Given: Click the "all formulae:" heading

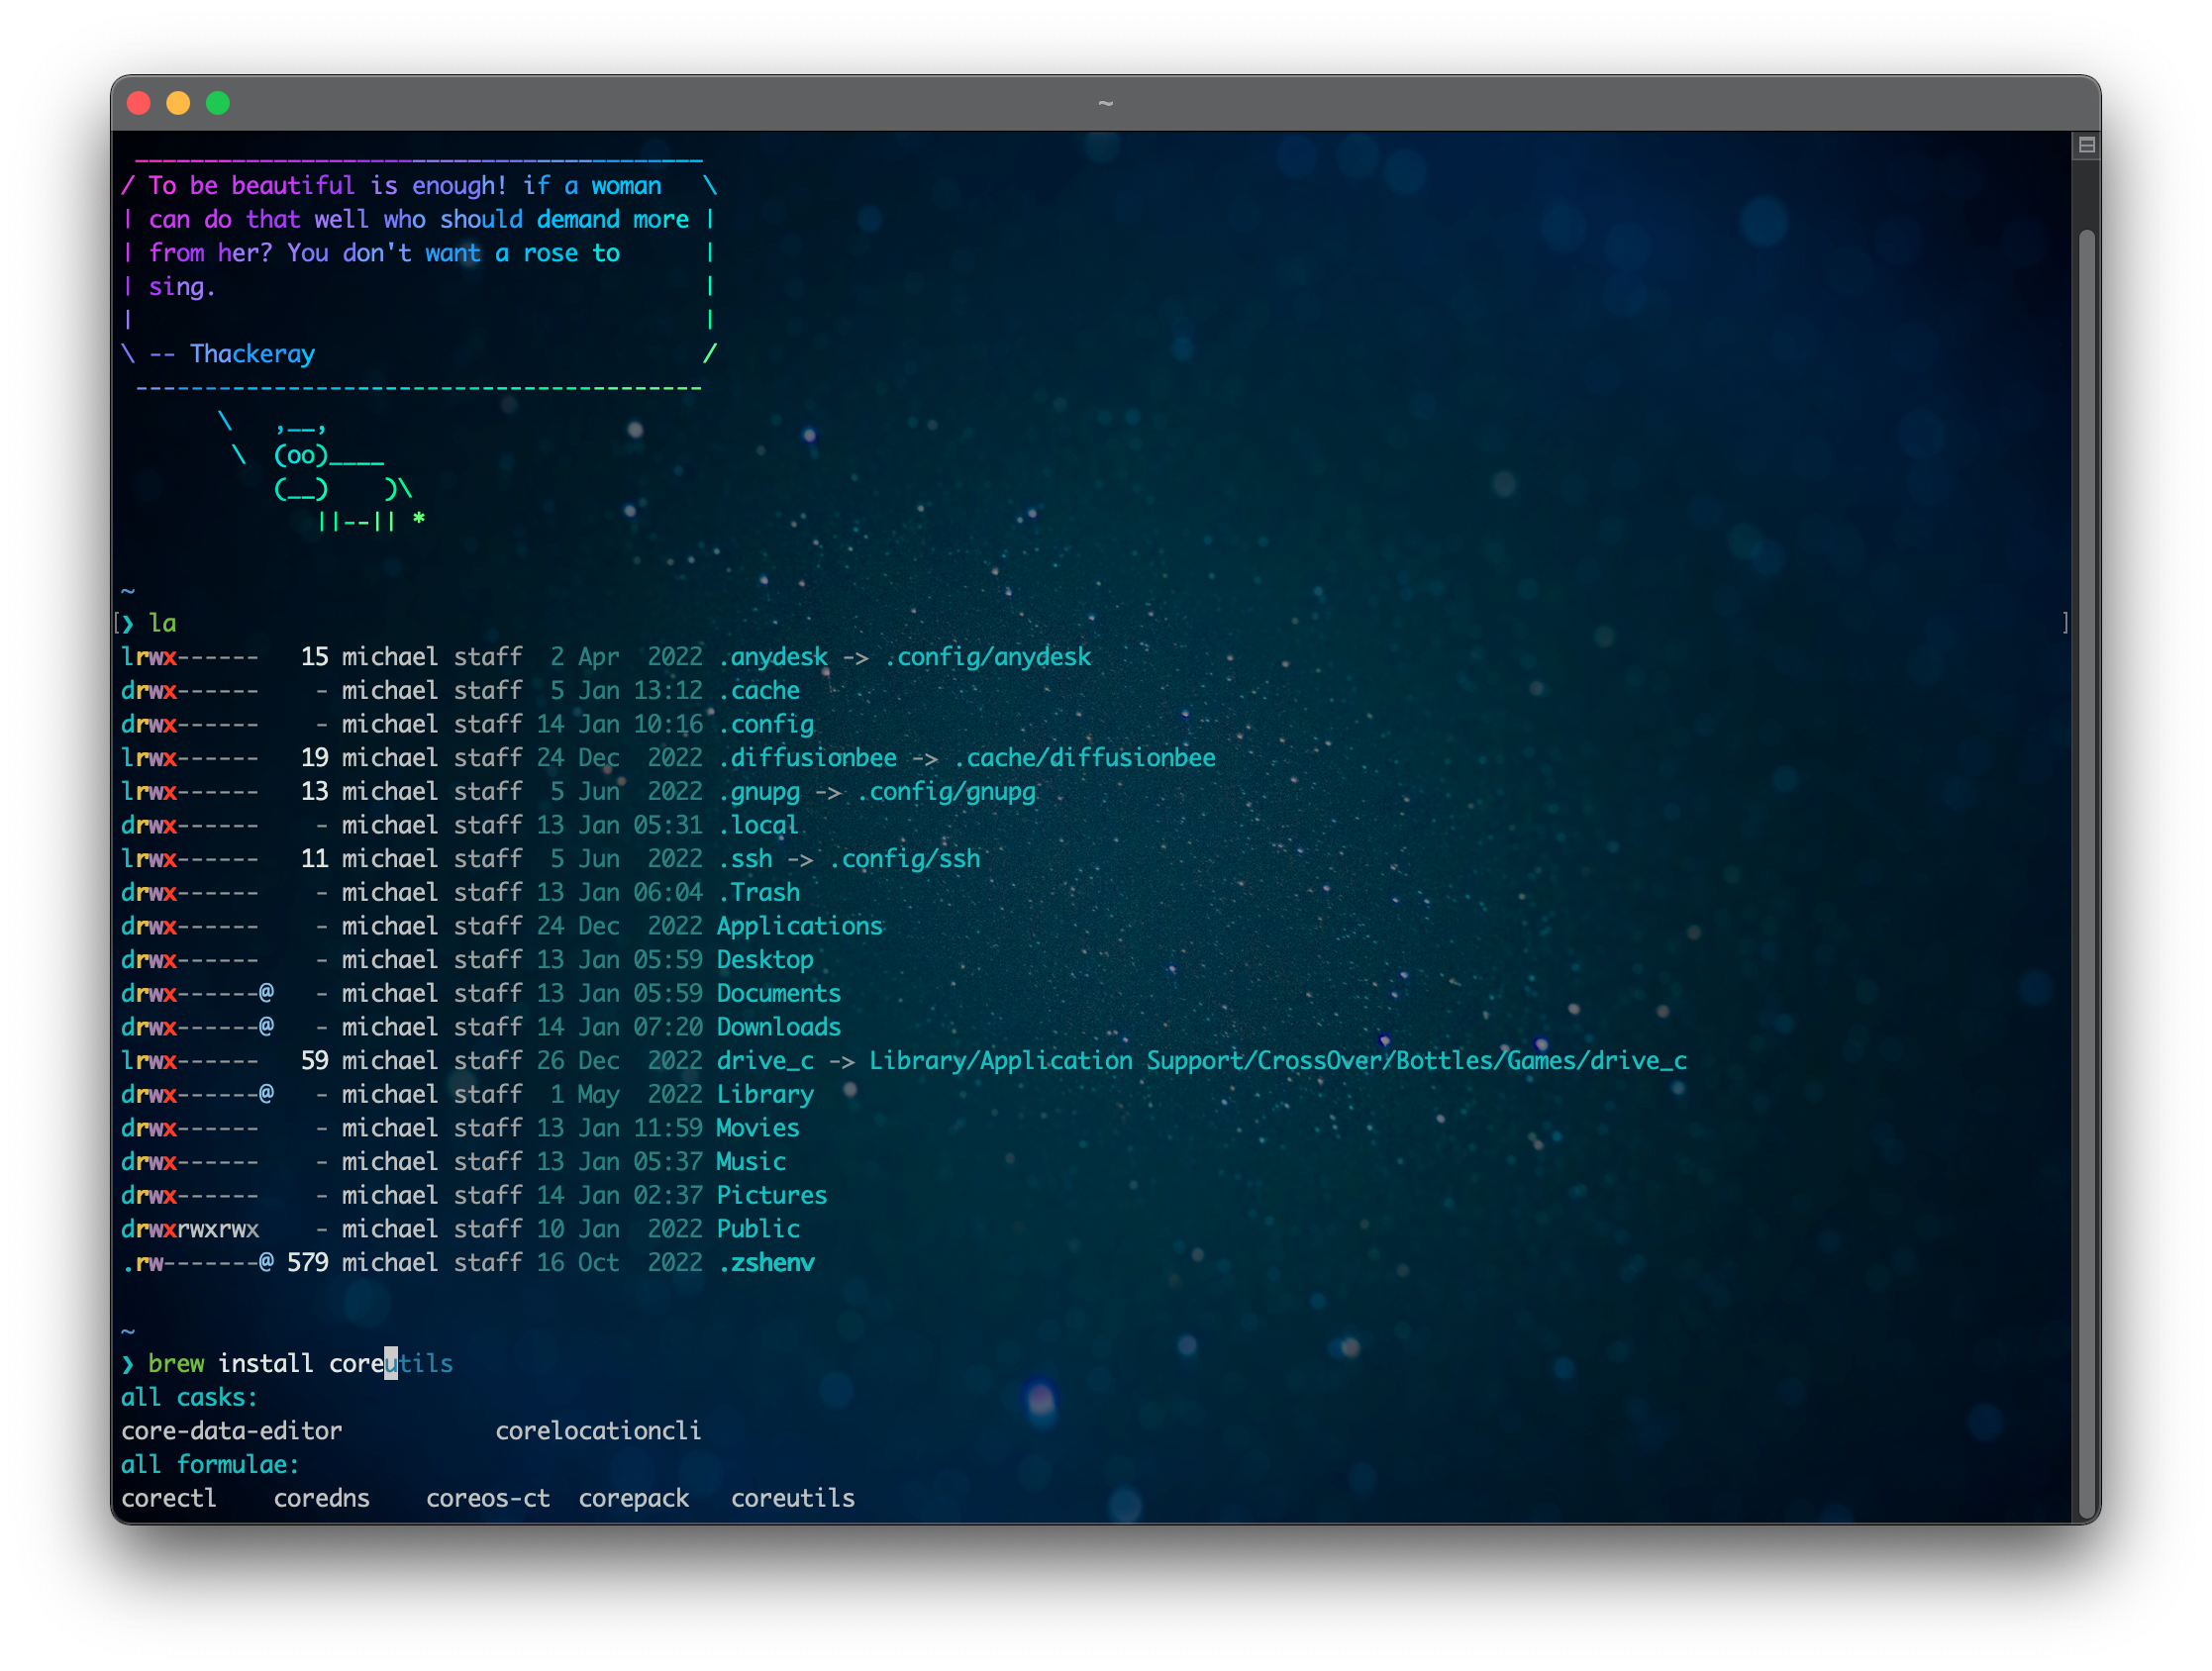Looking at the screenshot, I should point(210,1465).
